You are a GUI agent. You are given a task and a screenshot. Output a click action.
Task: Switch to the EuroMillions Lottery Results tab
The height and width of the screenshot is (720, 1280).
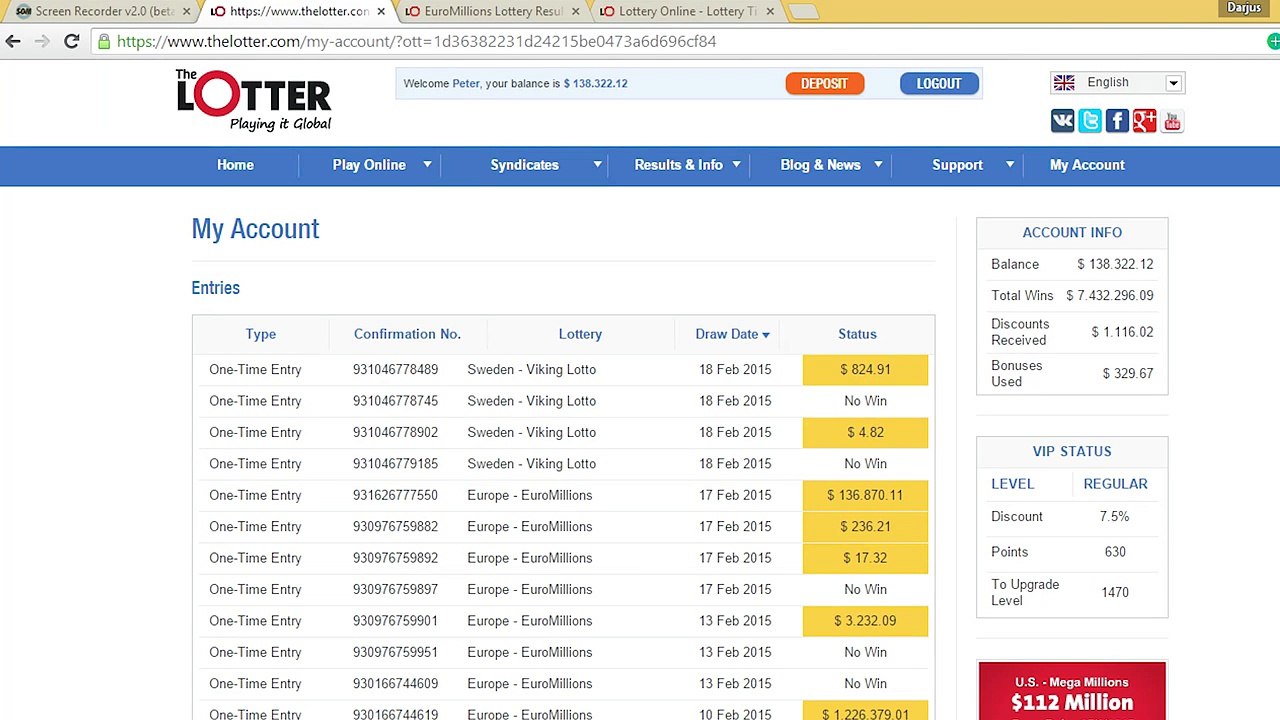click(490, 11)
